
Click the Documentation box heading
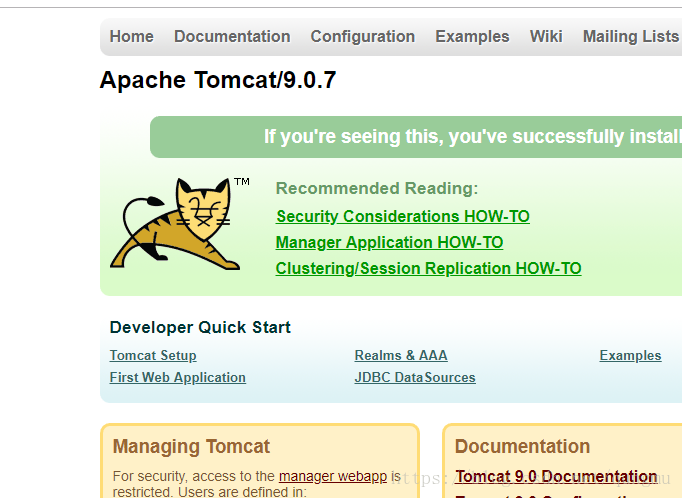(522, 447)
